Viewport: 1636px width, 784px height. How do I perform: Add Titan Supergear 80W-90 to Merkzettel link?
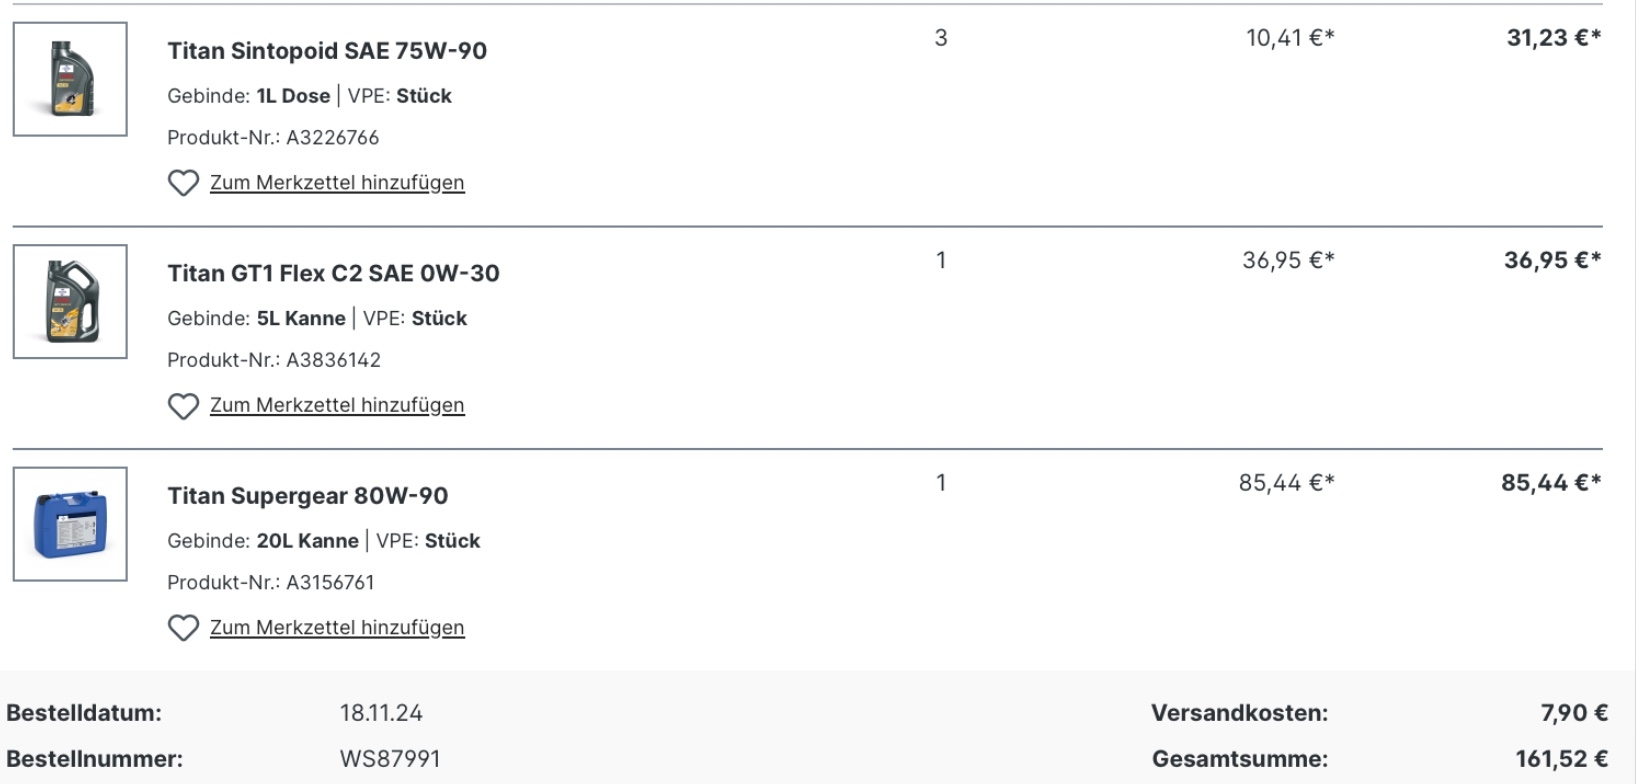click(337, 627)
